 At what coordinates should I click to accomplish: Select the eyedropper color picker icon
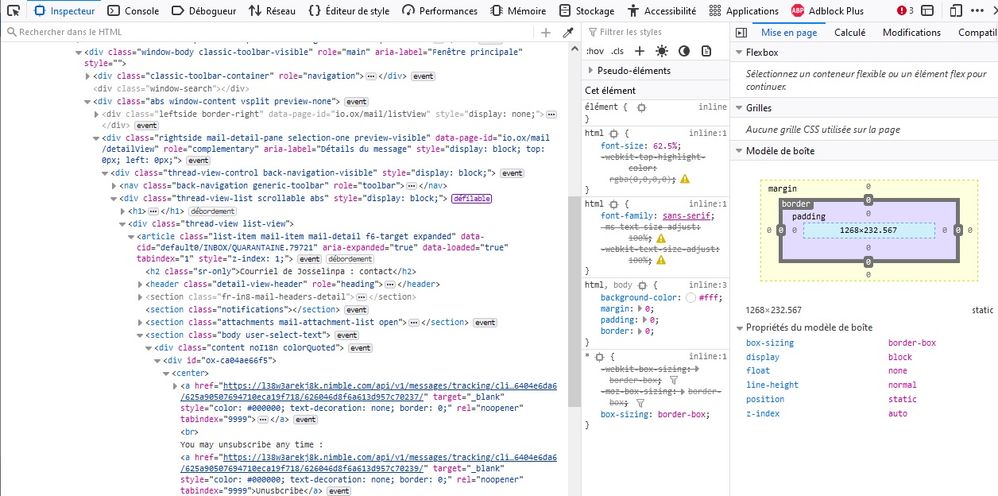[x=568, y=32]
